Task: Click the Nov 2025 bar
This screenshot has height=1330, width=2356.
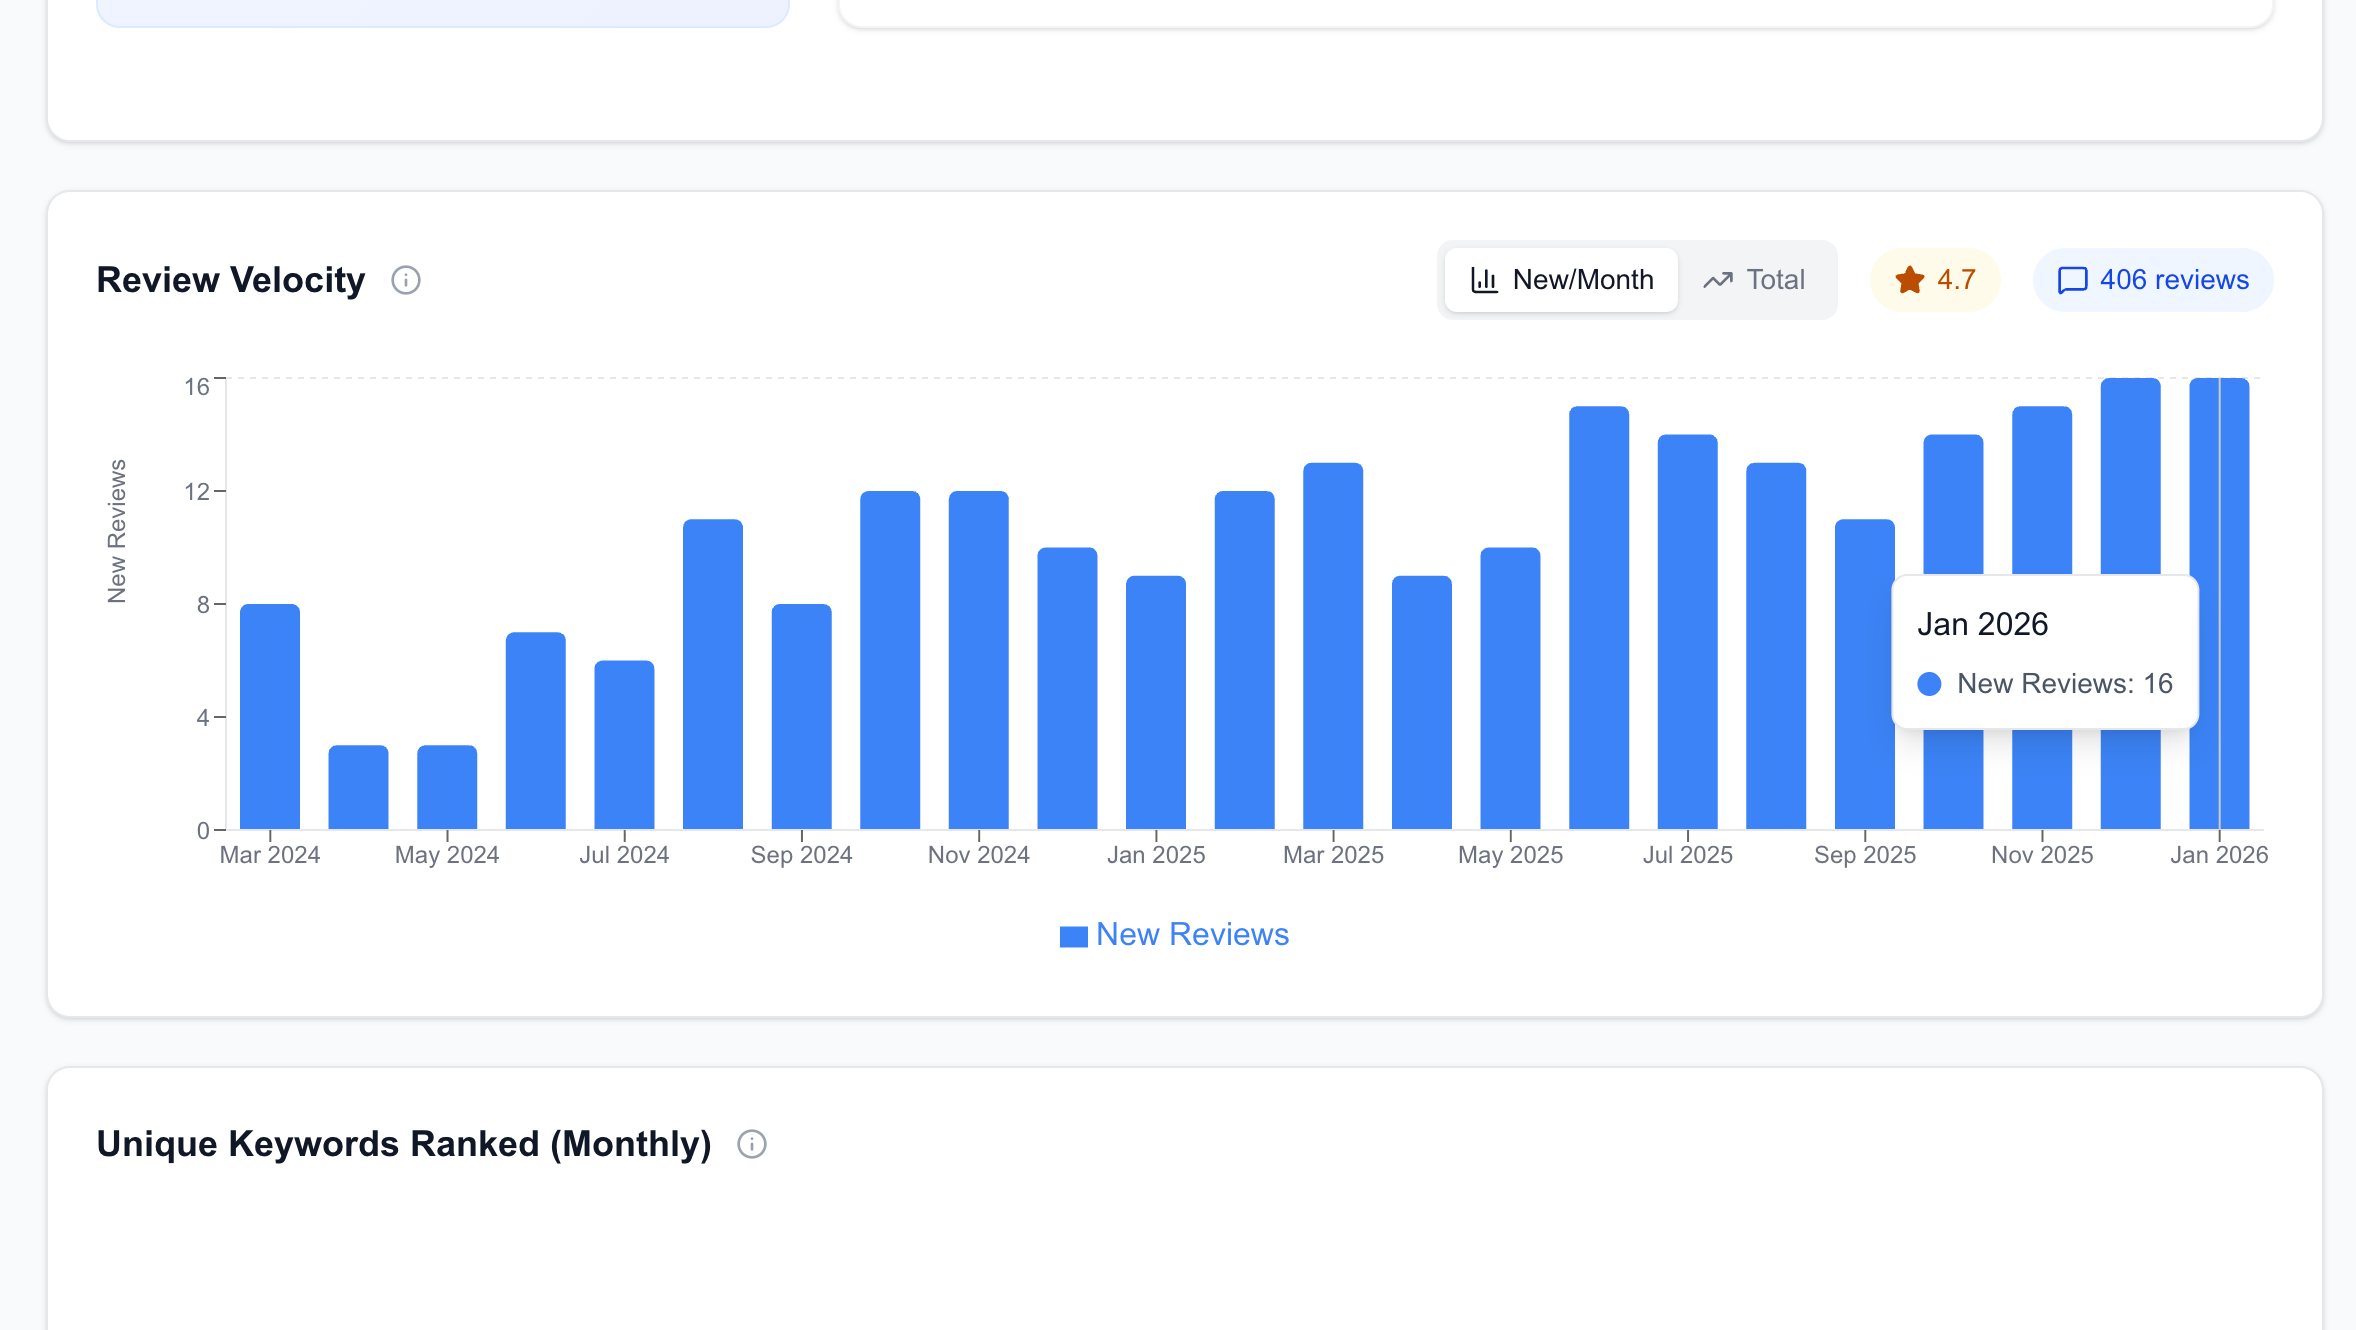Action: coord(2042,490)
